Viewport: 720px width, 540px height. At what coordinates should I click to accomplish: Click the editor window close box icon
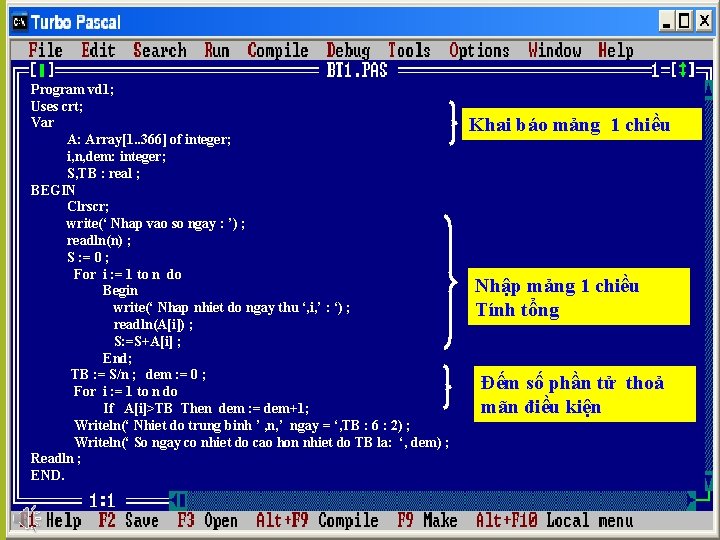[x=42, y=70]
